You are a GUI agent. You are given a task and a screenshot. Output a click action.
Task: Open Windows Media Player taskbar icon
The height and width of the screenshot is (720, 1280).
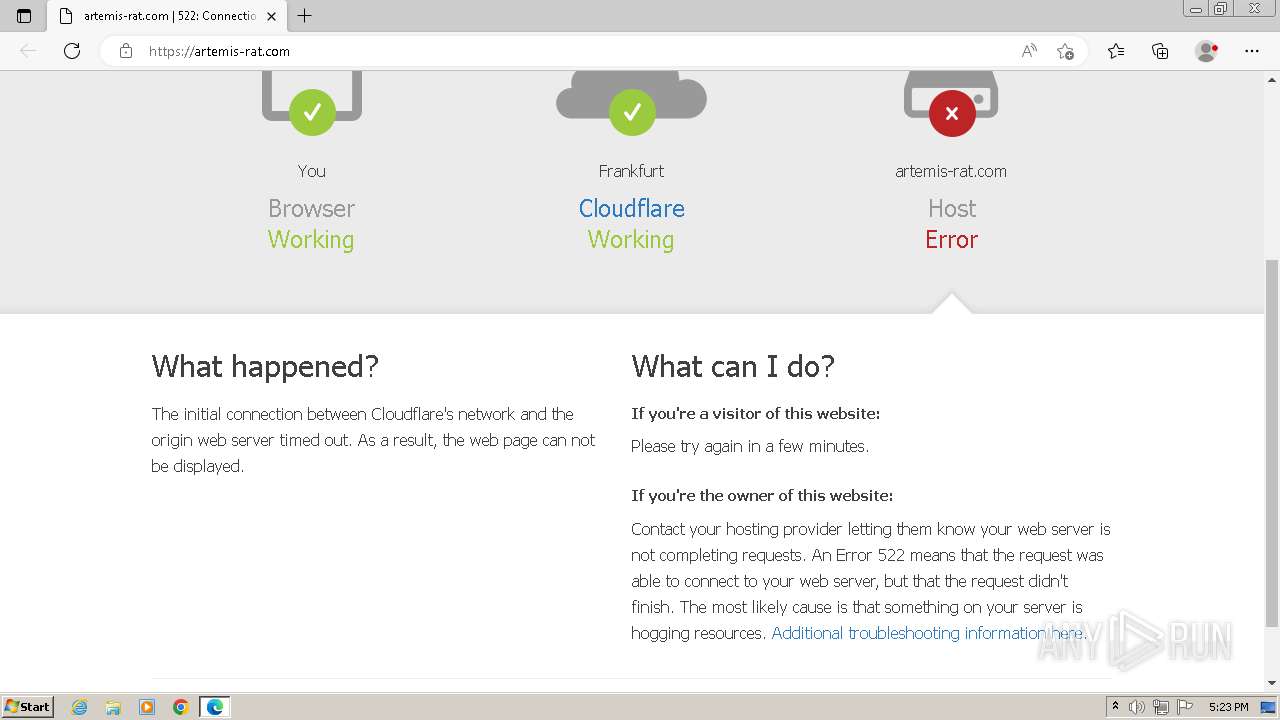pos(147,707)
